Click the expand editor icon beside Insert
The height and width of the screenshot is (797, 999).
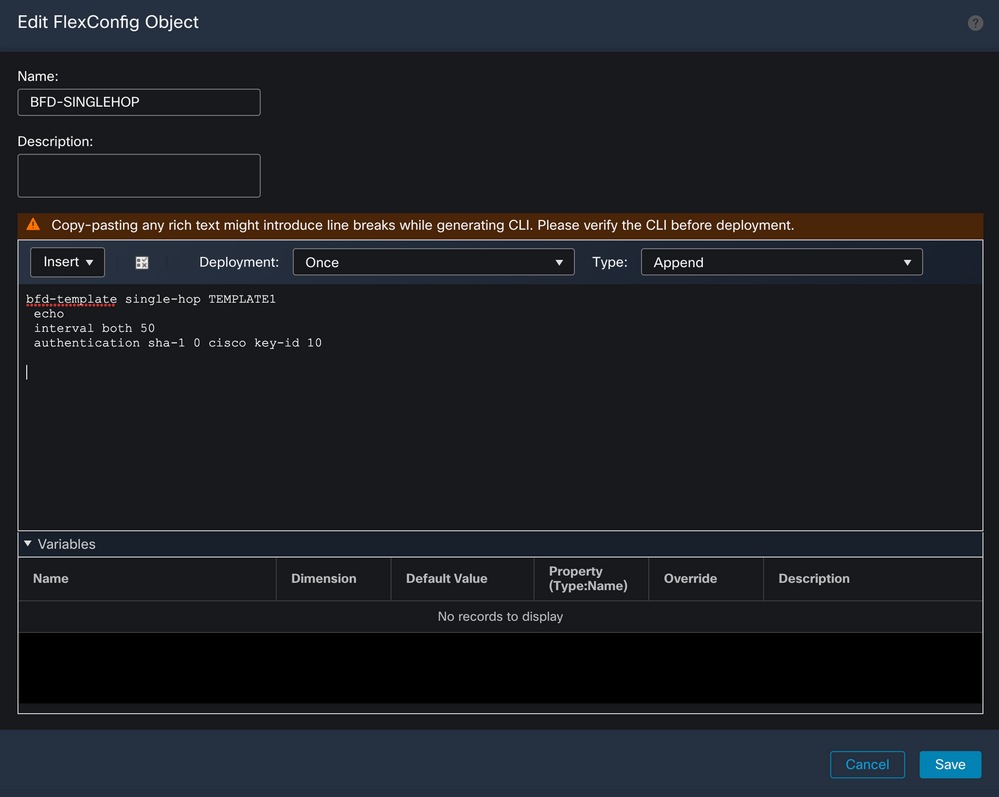[x=141, y=262]
